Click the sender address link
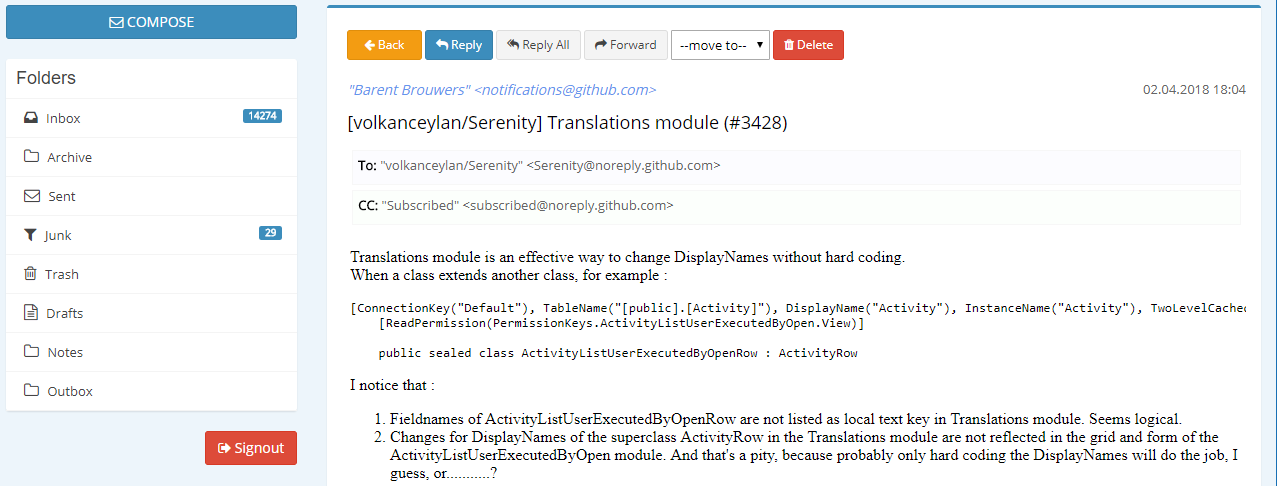 point(502,90)
